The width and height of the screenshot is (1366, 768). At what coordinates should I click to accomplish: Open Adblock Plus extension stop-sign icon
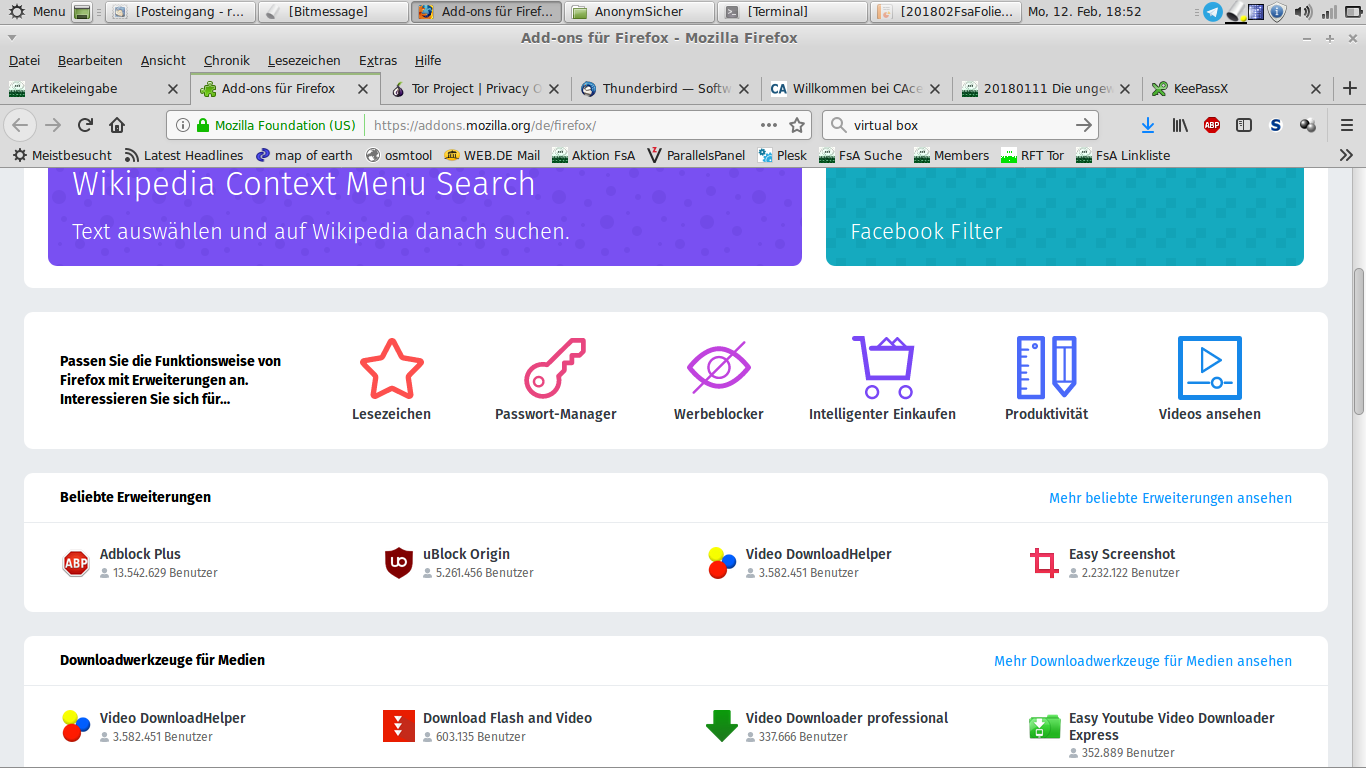pos(76,564)
